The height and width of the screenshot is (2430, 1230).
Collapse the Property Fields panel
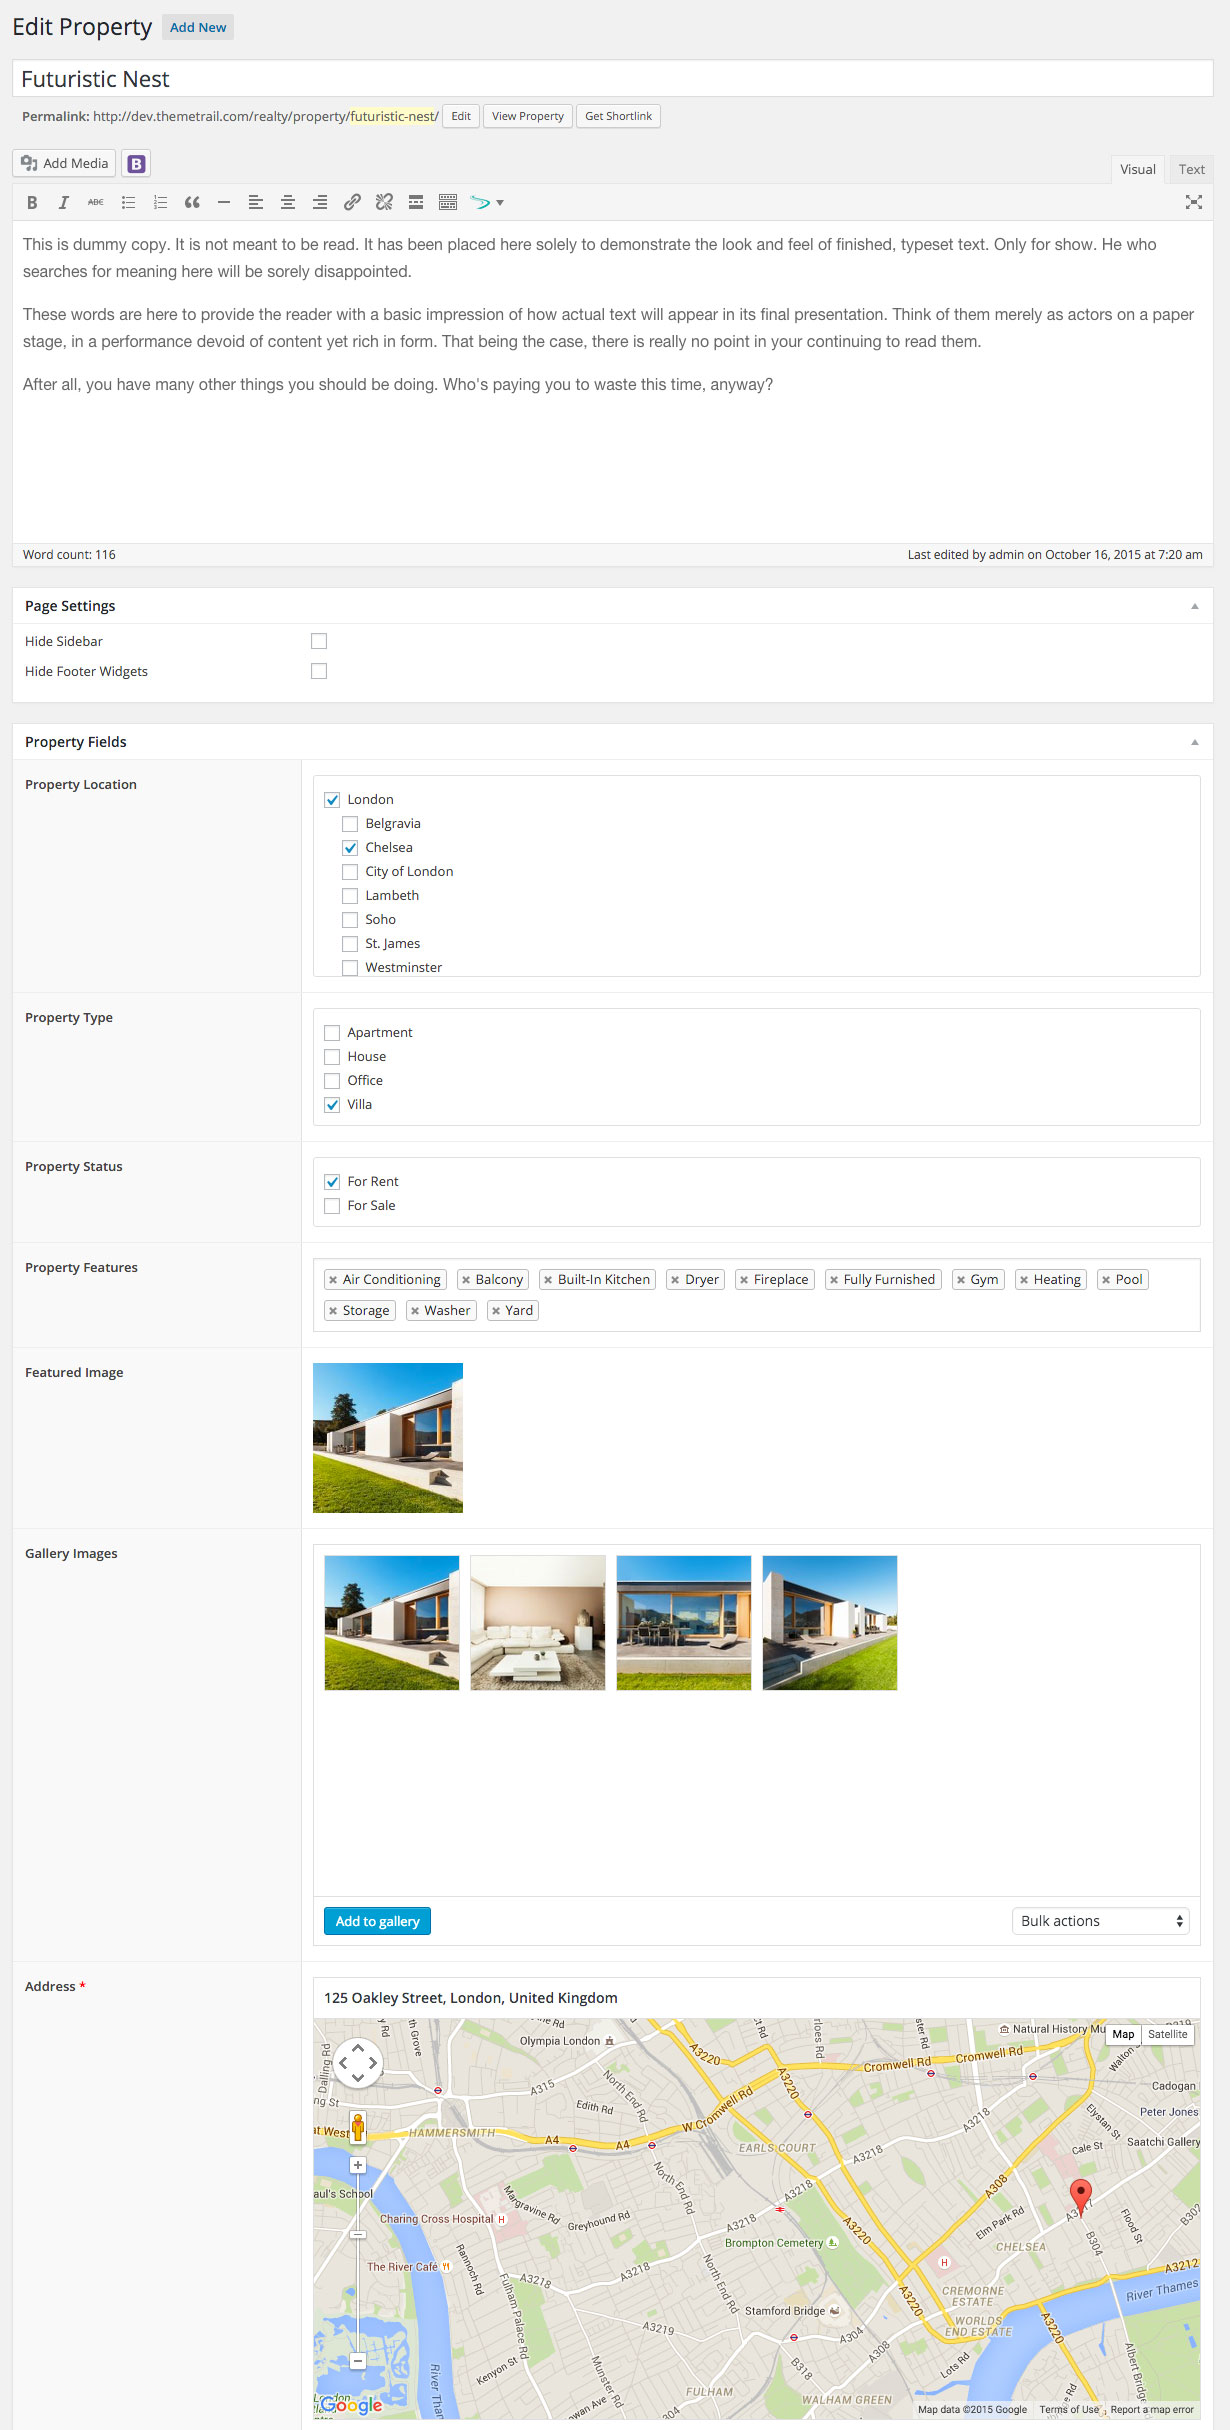tap(1194, 742)
